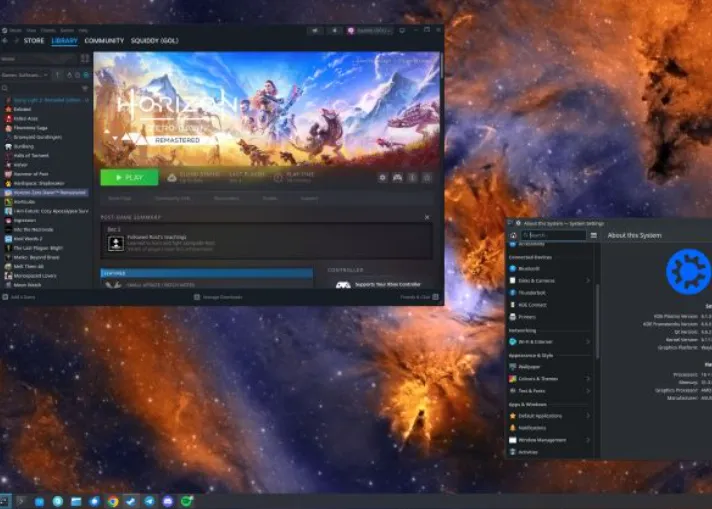Viewport: 712px width, 509px height.
Task: Open the Games menu in Steam
Action: tap(67, 30)
